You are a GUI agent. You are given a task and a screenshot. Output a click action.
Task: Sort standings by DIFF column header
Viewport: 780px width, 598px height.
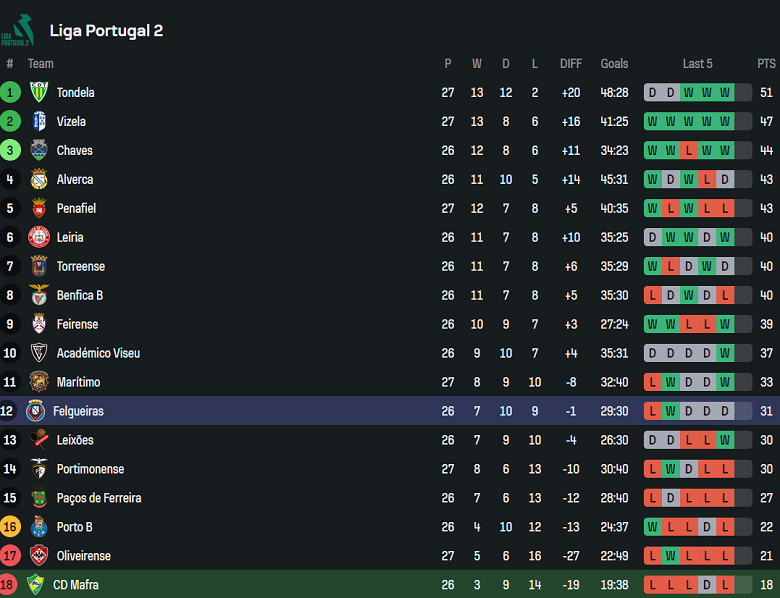click(x=571, y=63)
